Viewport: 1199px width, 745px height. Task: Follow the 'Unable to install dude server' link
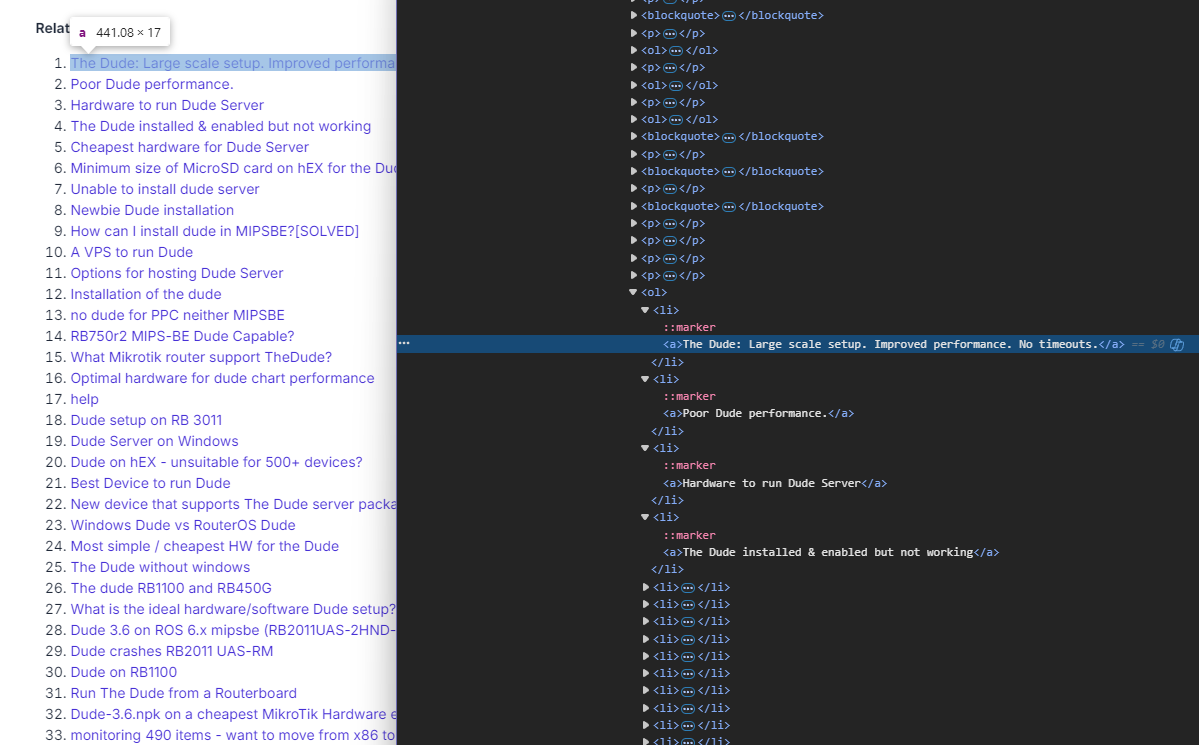164,189
